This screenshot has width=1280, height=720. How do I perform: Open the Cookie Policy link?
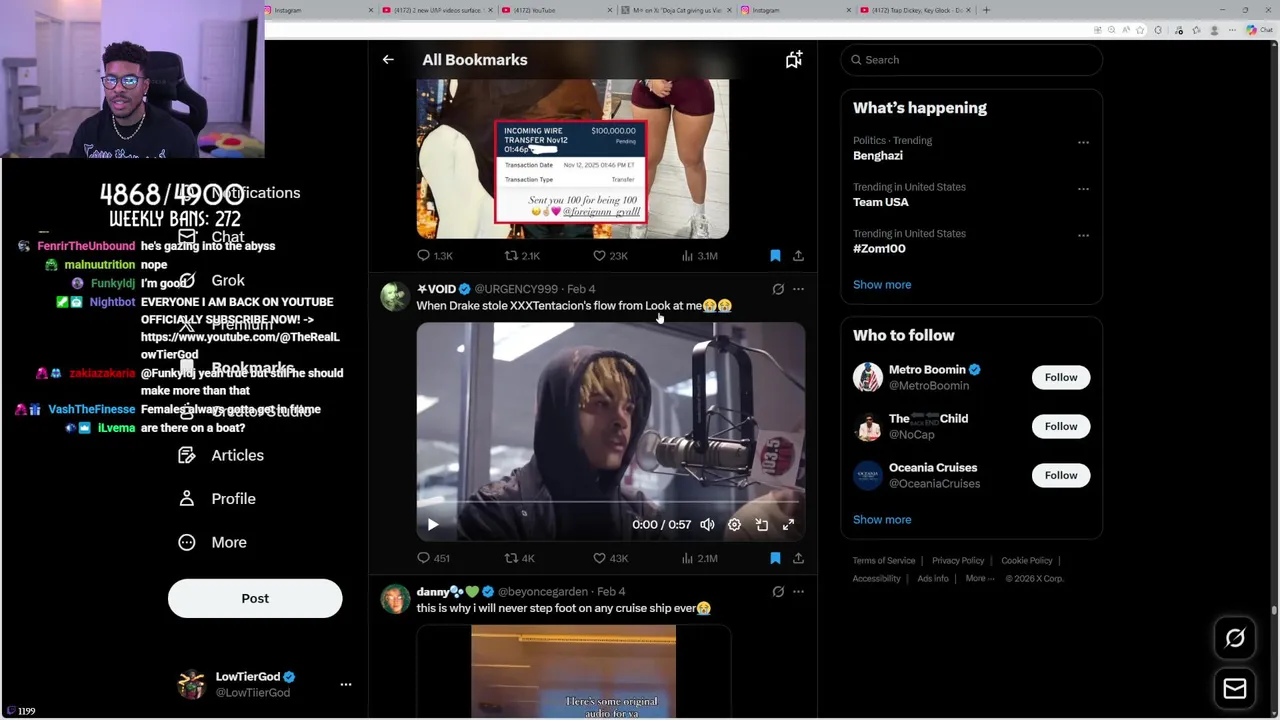1027,561
